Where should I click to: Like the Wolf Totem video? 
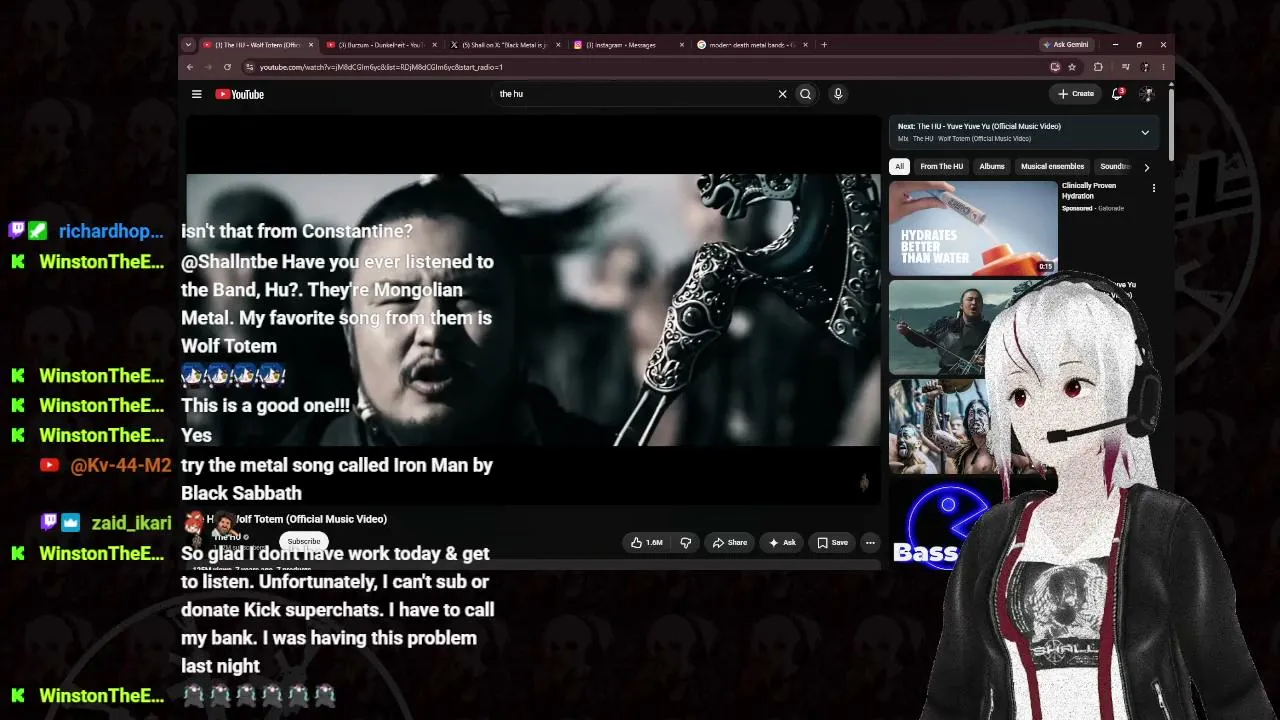647,543
